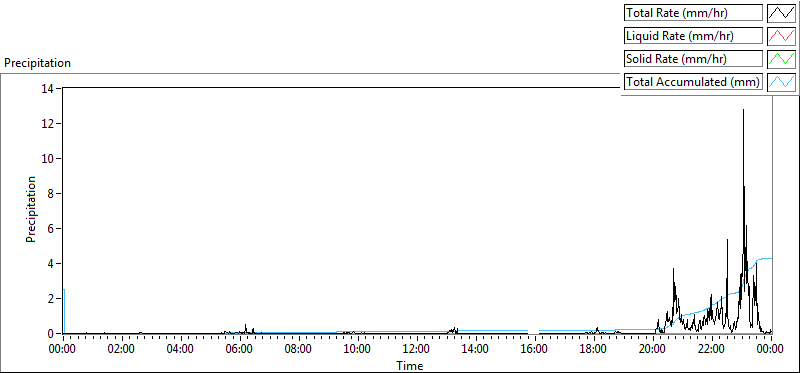Screen dimensions: 800x373
Task: Click the x-axis tick label 06:00
Action: (x=240, y=350)
